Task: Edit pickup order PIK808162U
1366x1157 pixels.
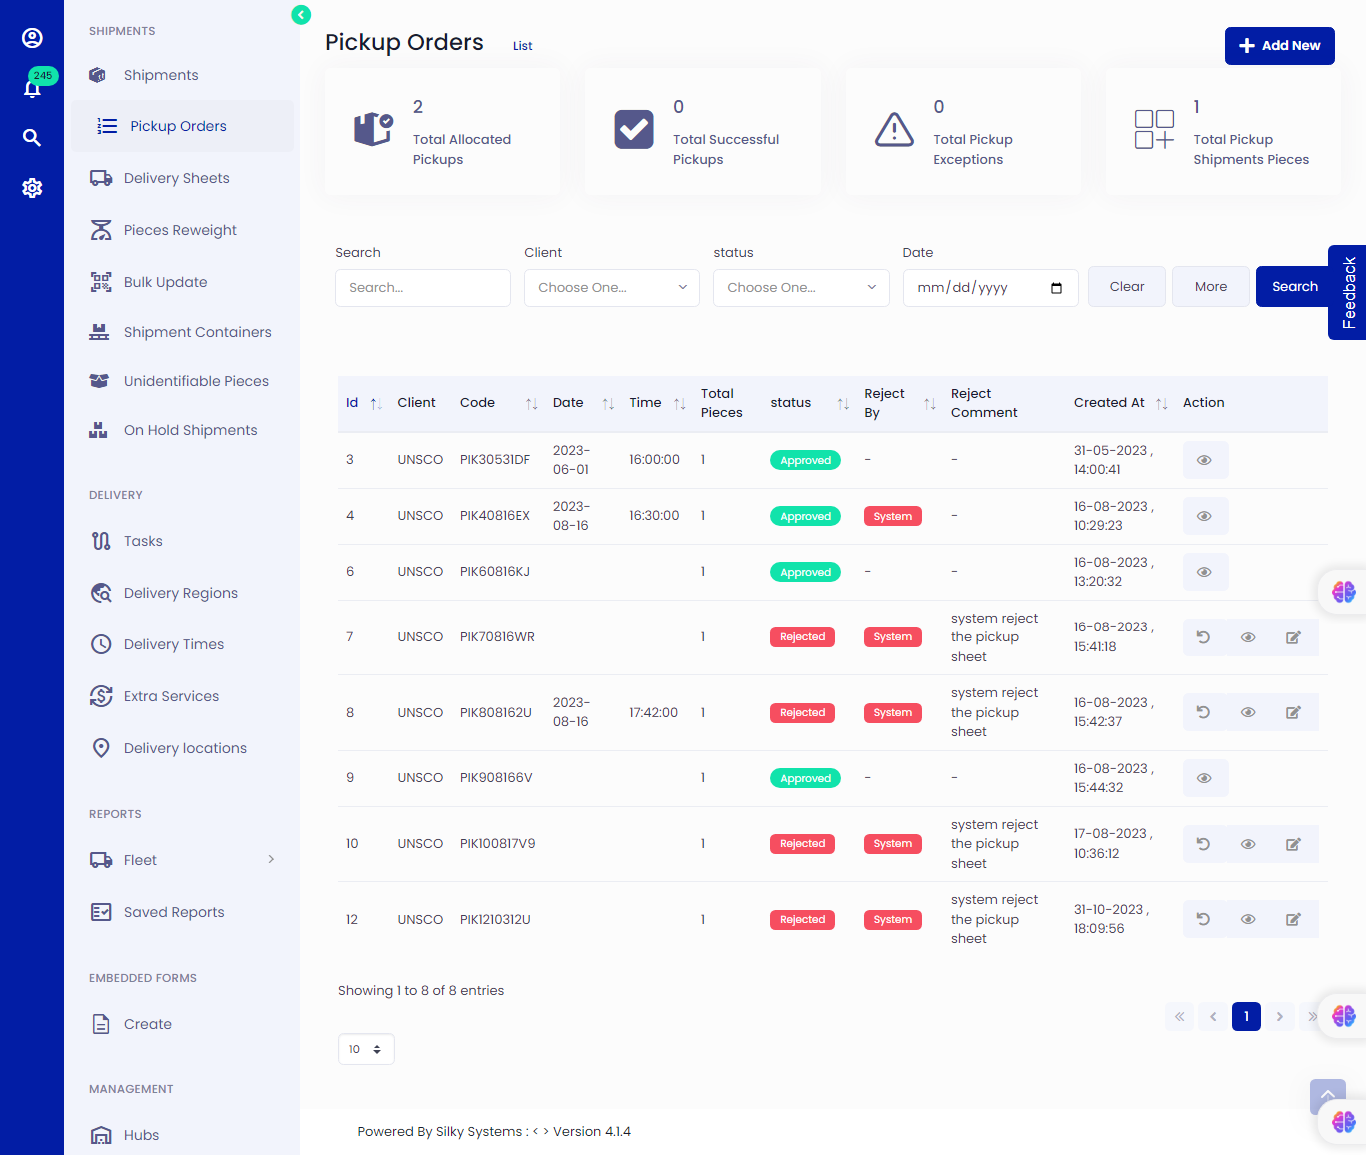Action: click(1293, 712)
